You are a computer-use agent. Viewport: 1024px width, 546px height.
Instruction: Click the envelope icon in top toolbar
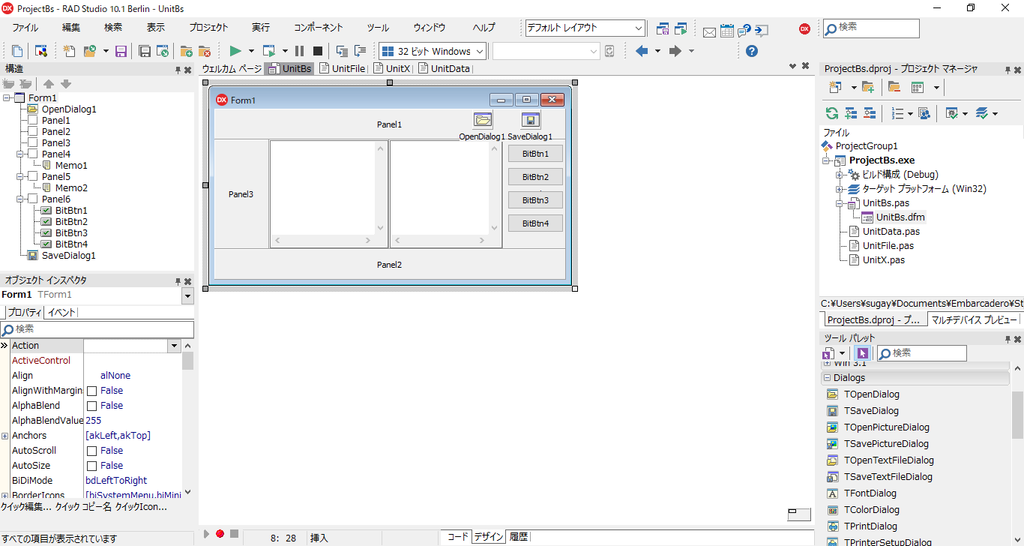[709, 31]
